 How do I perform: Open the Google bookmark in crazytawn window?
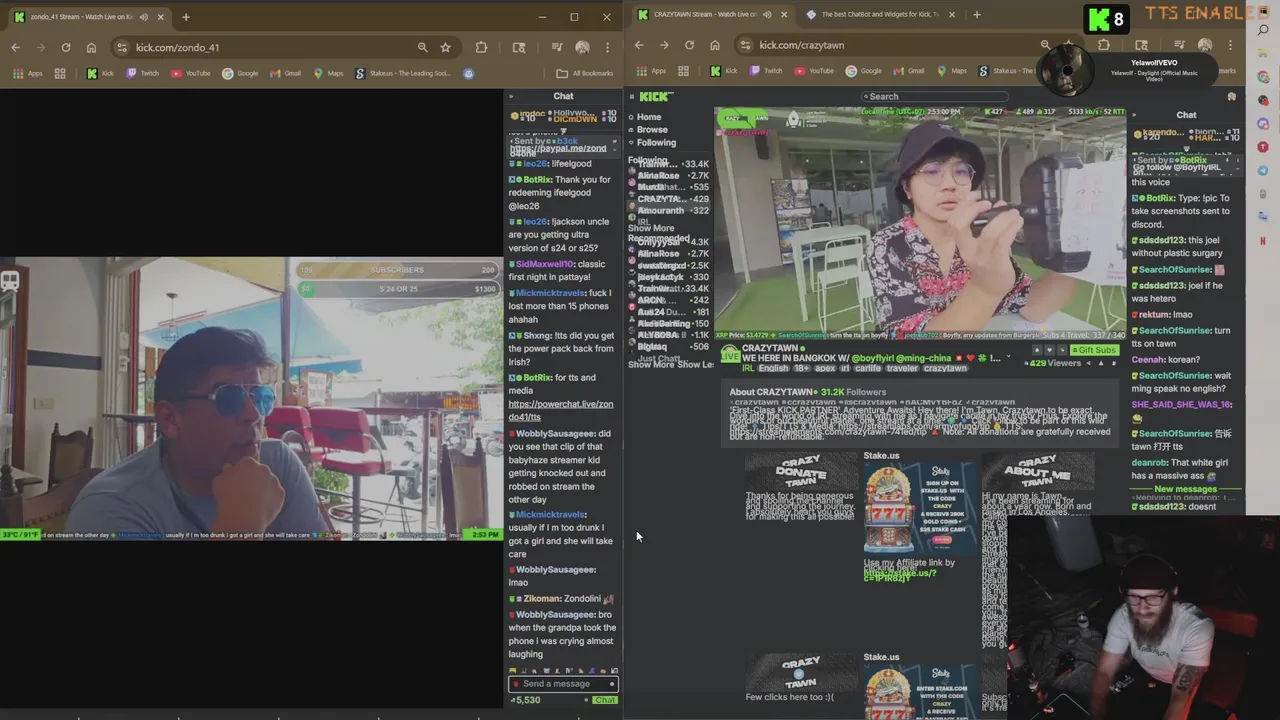864,71
